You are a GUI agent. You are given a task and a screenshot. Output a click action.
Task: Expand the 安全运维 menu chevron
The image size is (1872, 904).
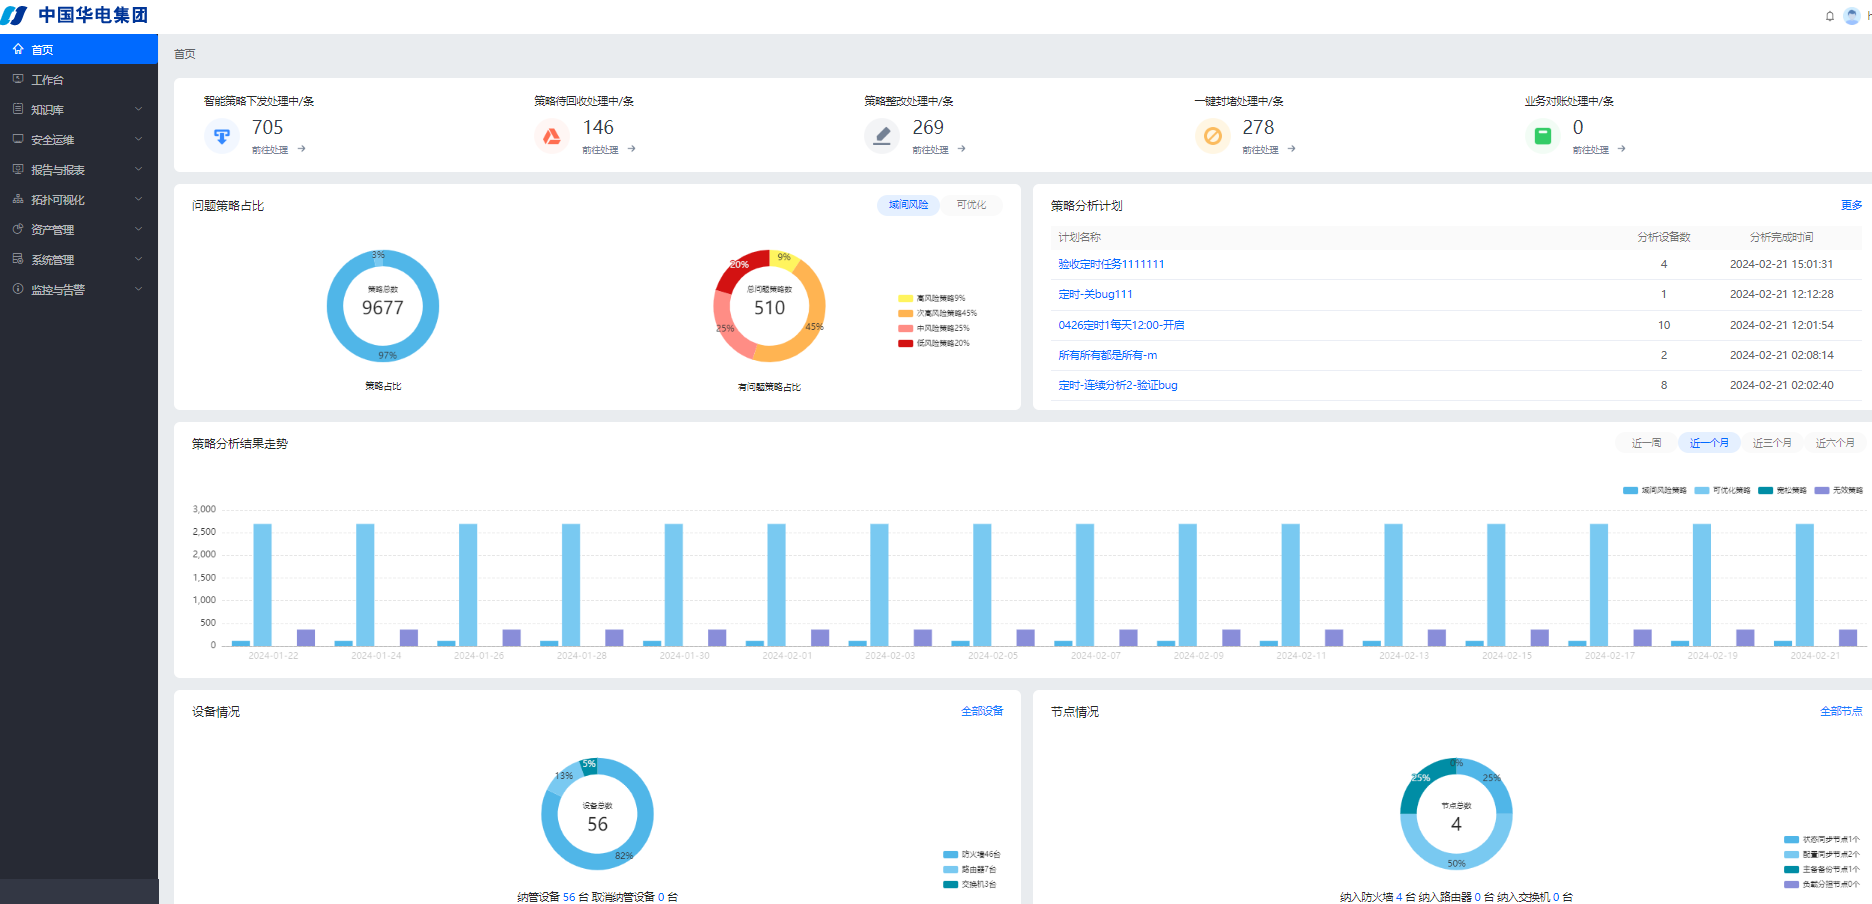[138, 139]
